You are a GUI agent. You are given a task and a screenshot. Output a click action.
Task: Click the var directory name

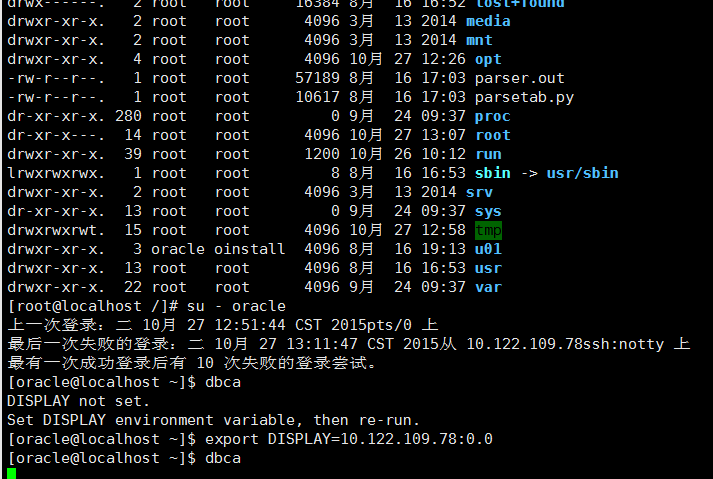488,287
